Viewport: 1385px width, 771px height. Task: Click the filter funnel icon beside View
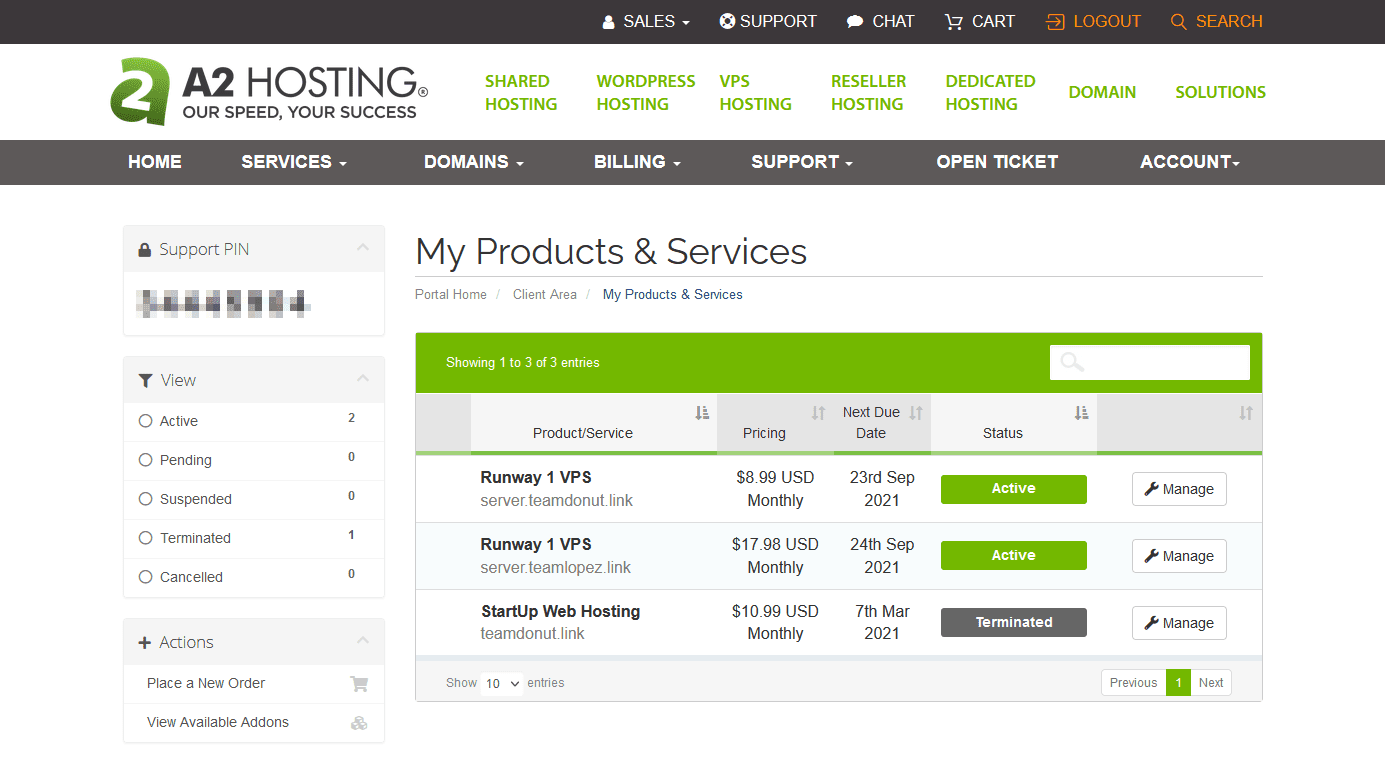click(146, 380)
